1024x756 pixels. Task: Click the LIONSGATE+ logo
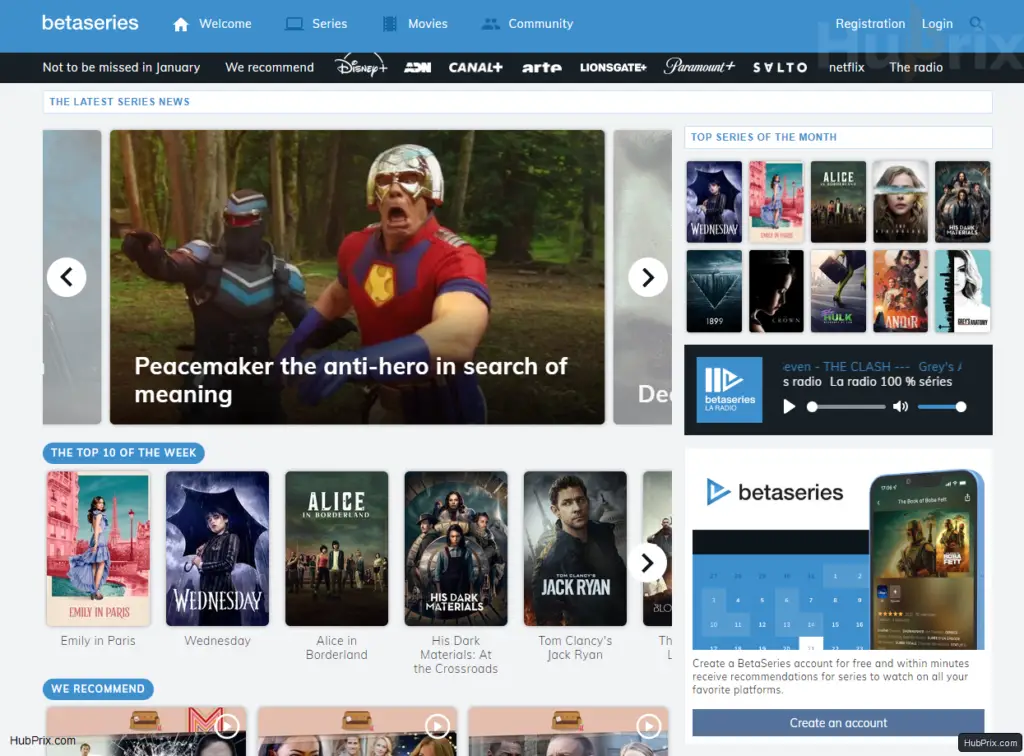613,67
